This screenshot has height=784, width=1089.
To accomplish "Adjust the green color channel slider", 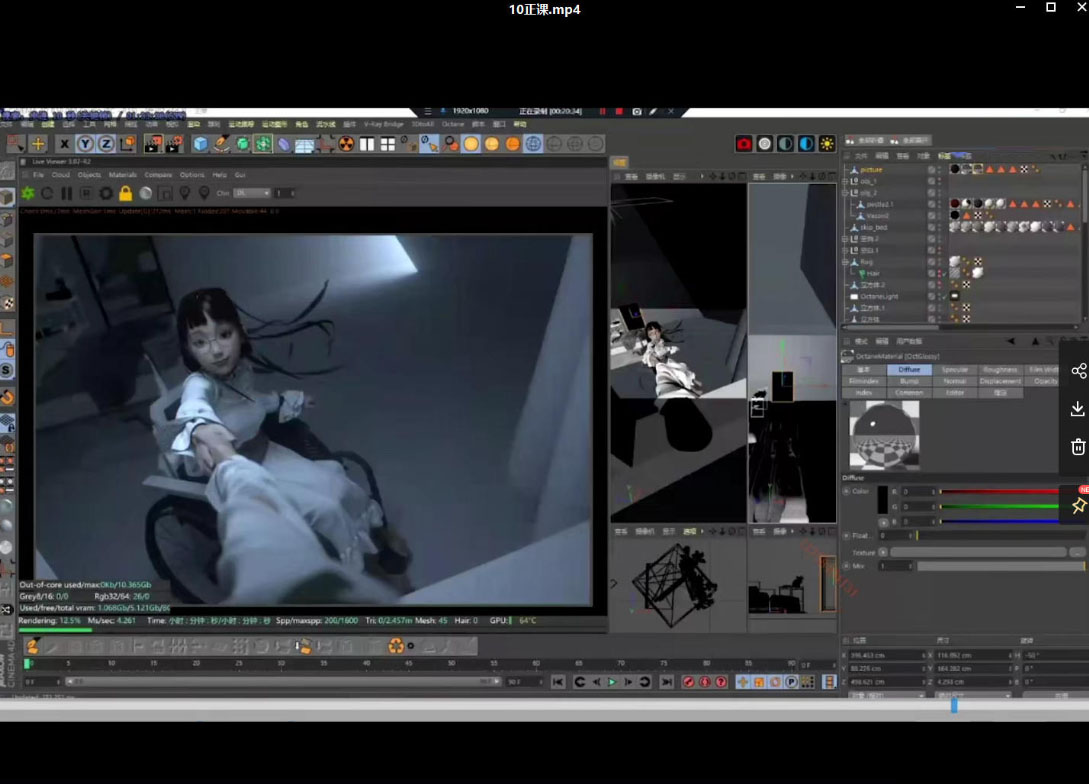I will click(1000, 506).
